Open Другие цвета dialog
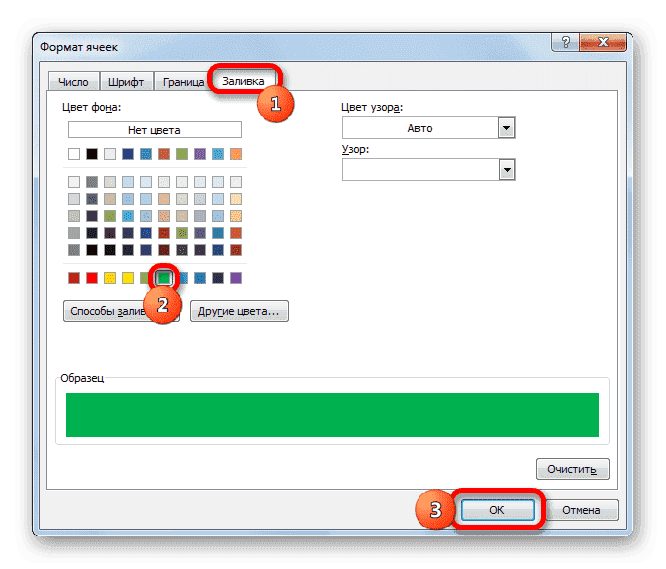 pos(239,311)
